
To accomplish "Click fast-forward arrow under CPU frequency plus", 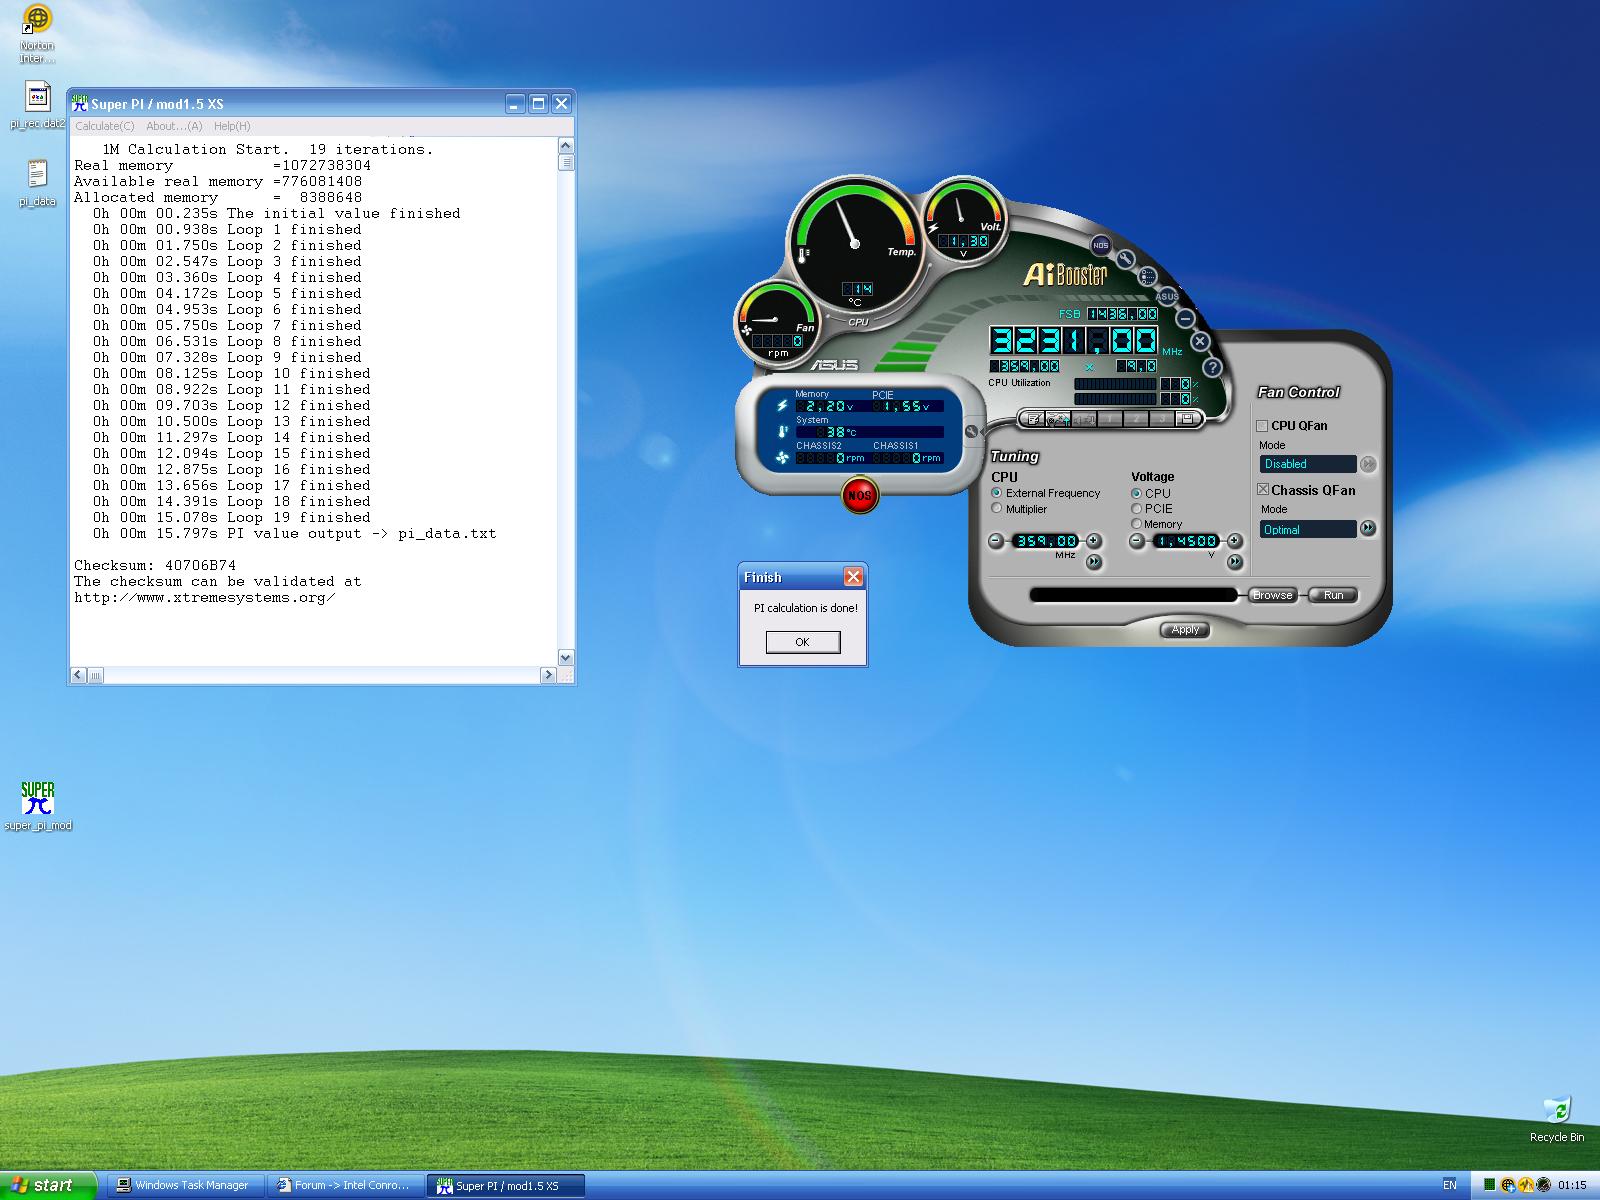I will pos(1094,562).
